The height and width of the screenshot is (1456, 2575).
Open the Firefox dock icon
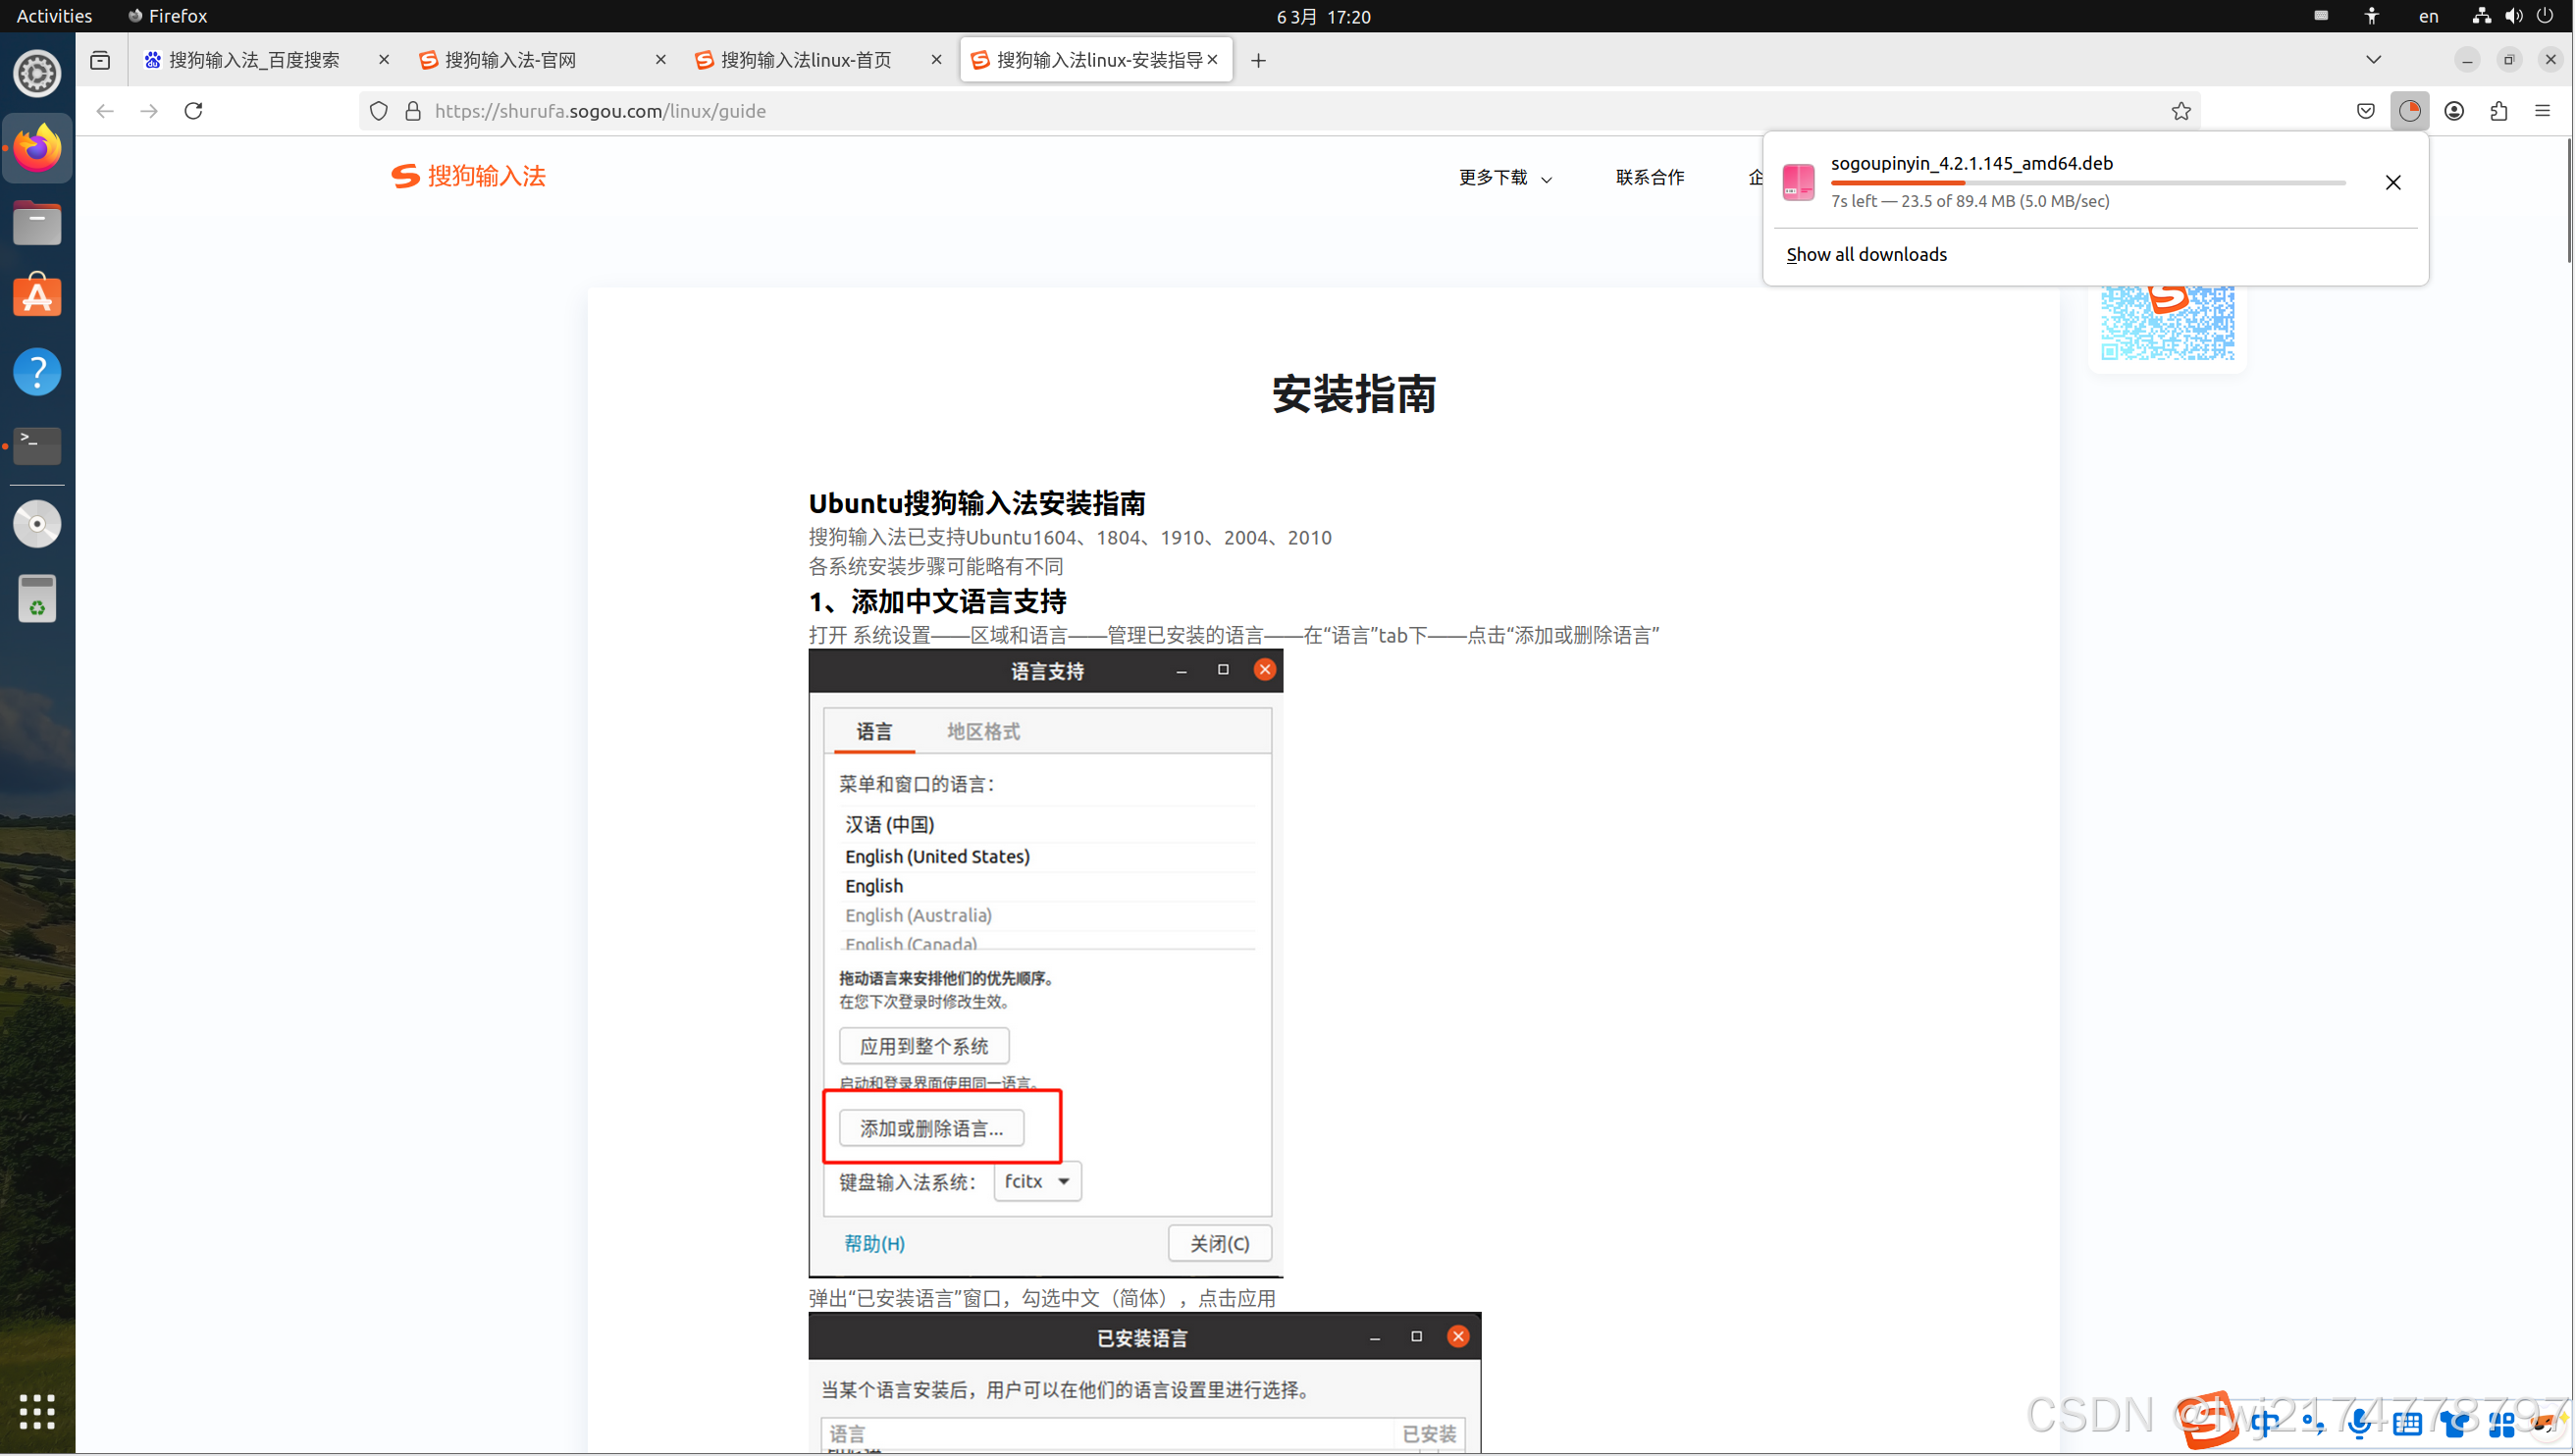coord(37,148)
